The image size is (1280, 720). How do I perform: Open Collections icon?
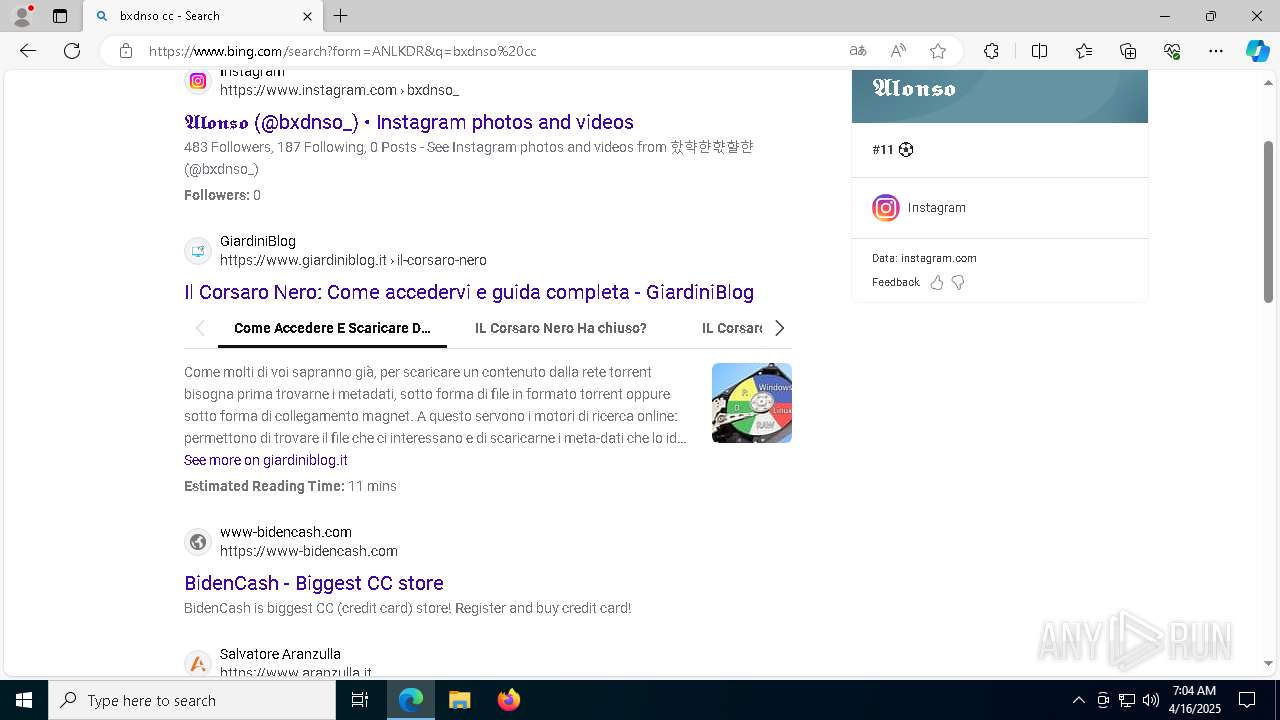pyautogui.click(x=1128, y=51)
